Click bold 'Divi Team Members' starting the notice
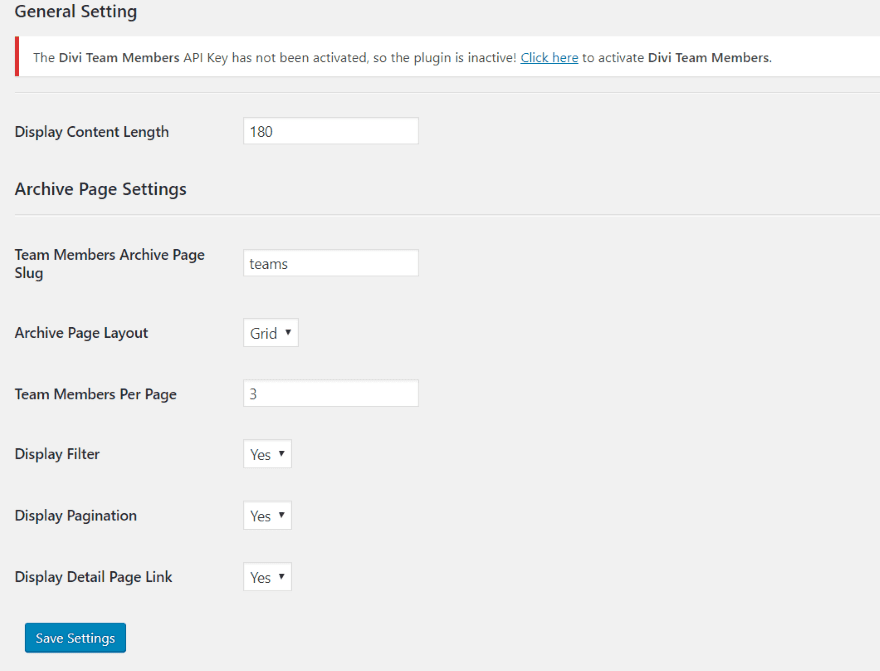This screenshot has height=671, width=880. click(x=119, y=58)
